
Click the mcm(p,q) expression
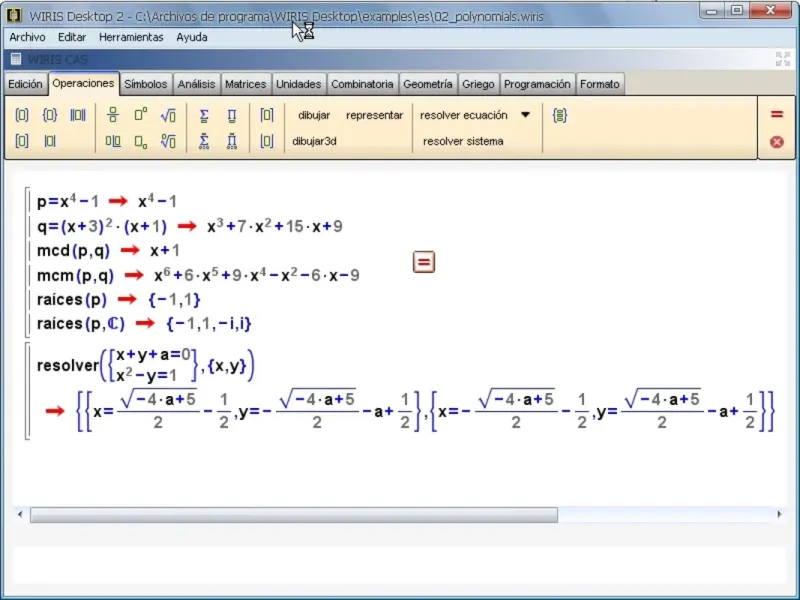point(75,276)
